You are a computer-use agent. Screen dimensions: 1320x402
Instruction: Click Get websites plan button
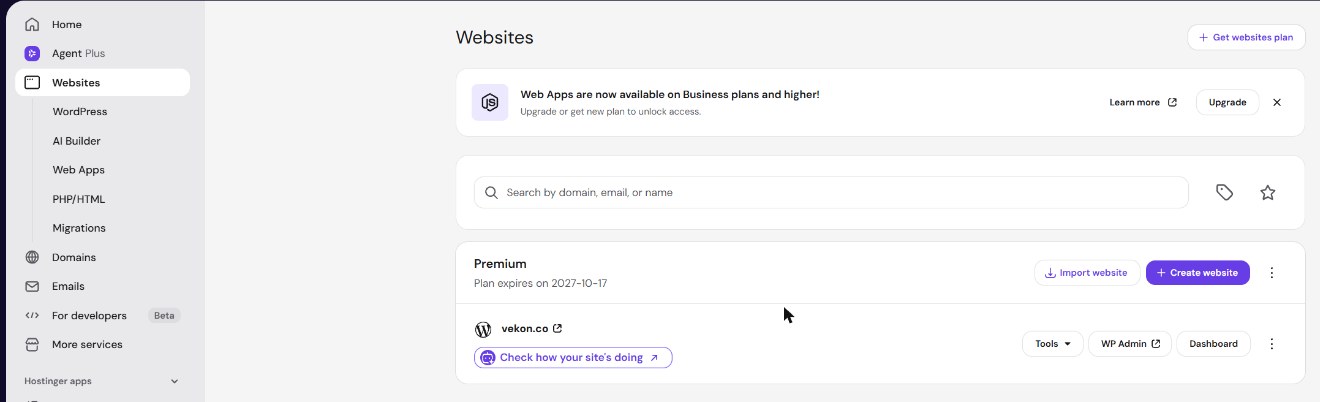pos(1246,37)
